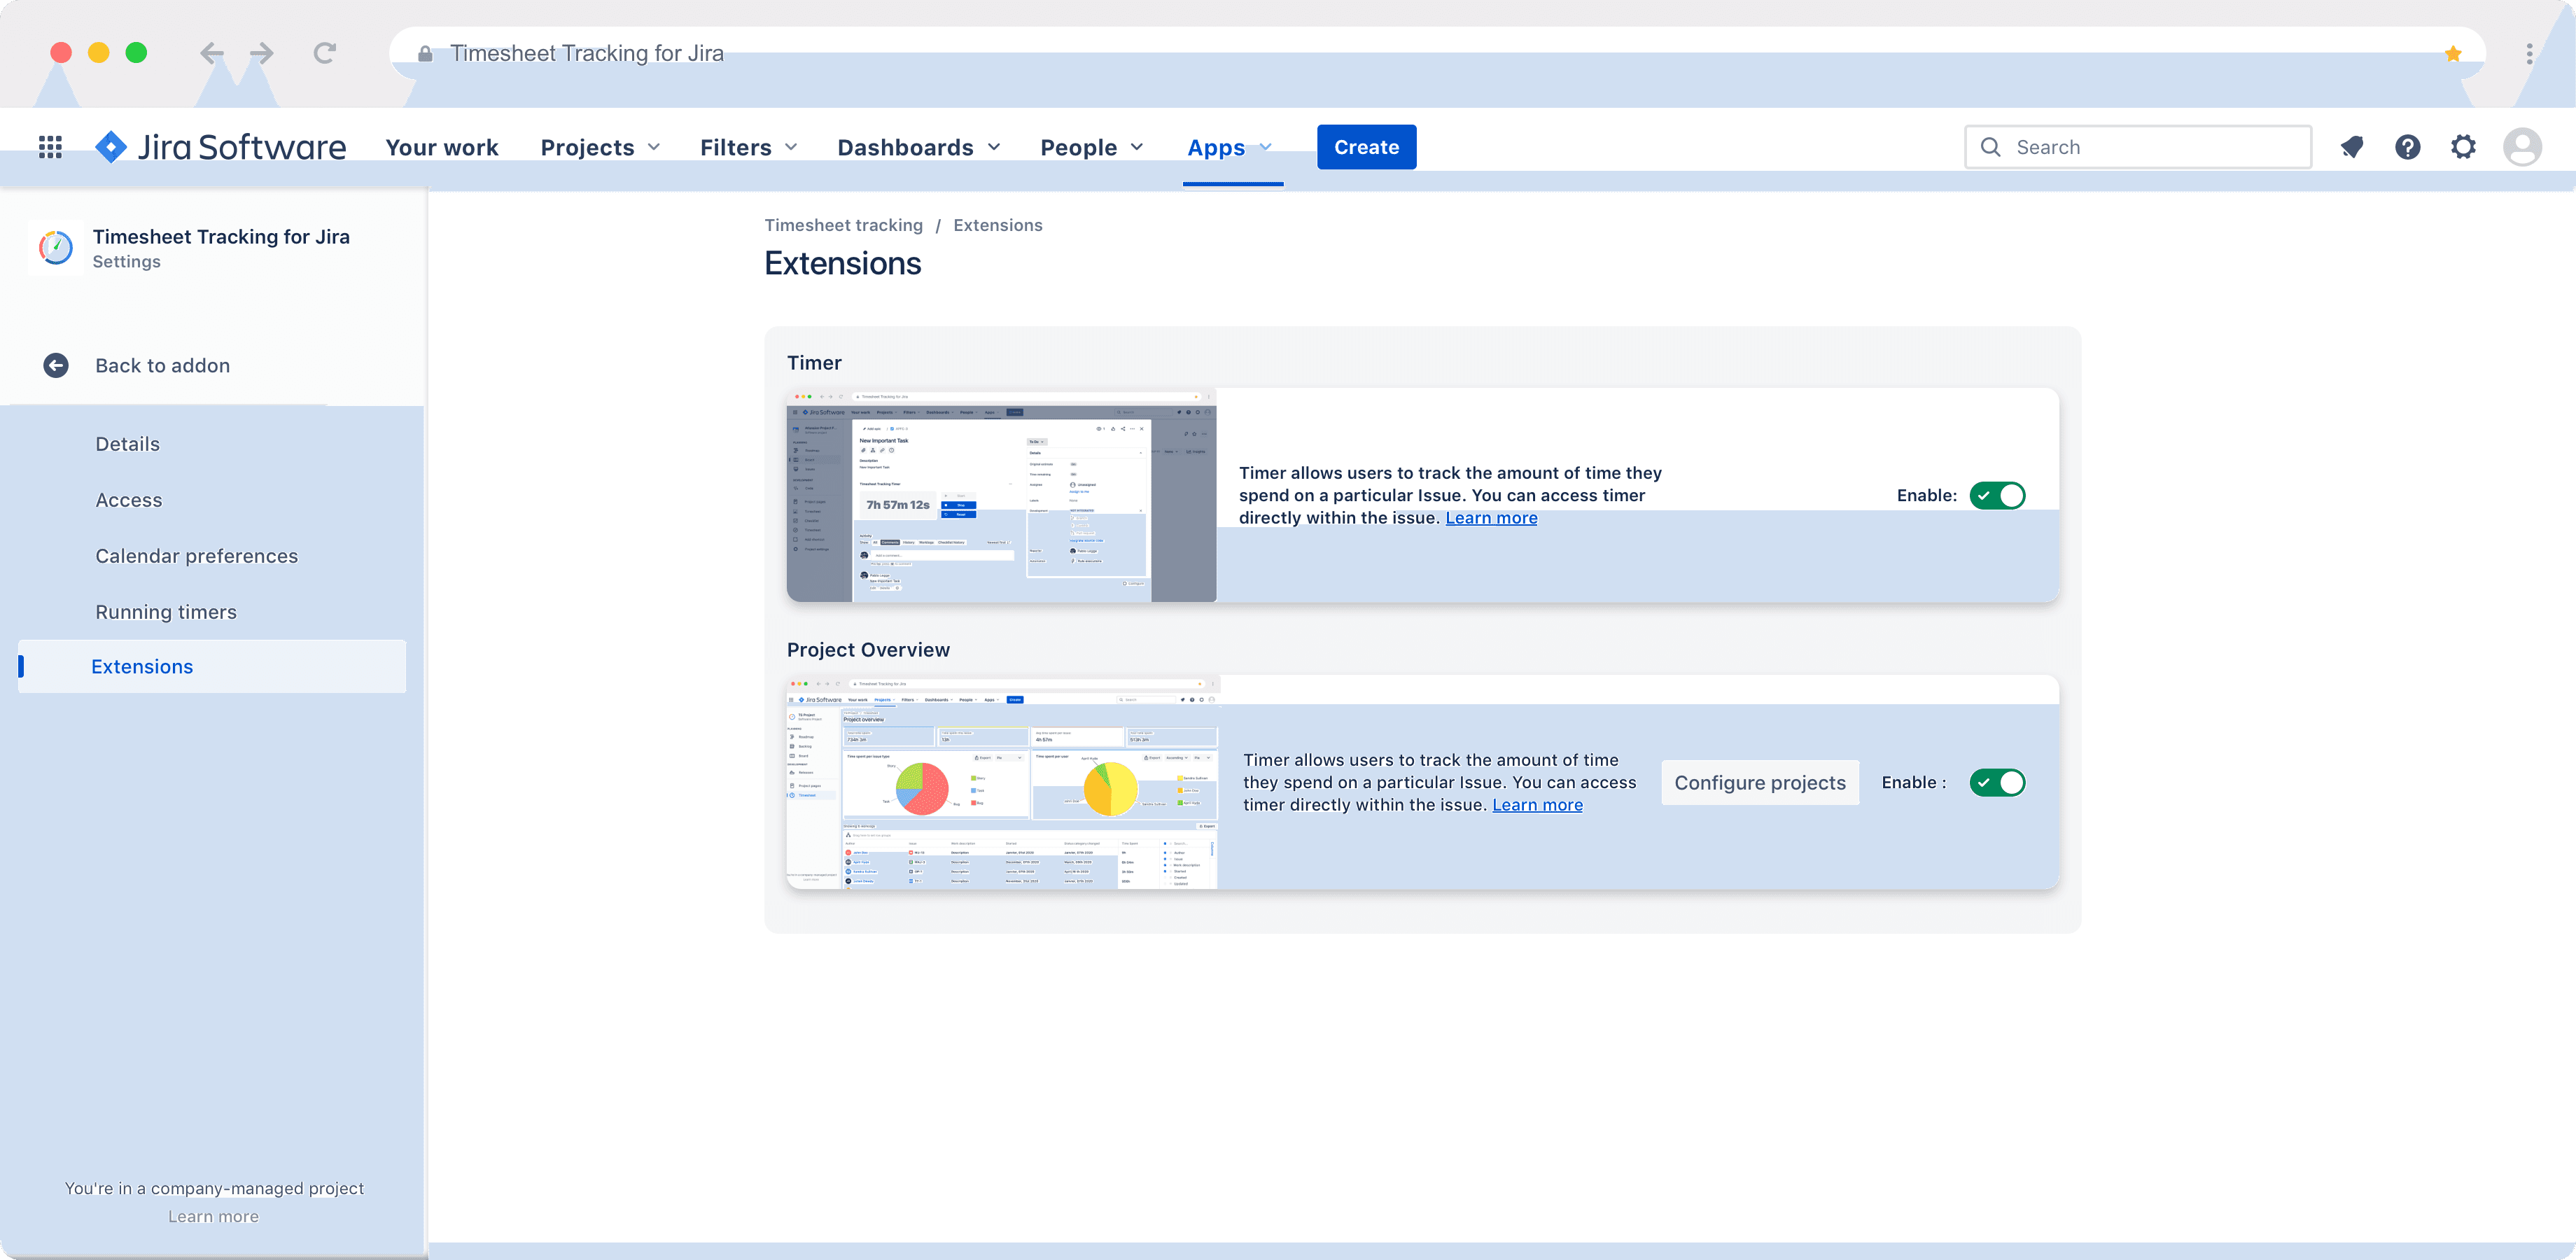Click Configure projects button
The height and width of the screenshot is (1260, 2576).
tap(1759, 782)
